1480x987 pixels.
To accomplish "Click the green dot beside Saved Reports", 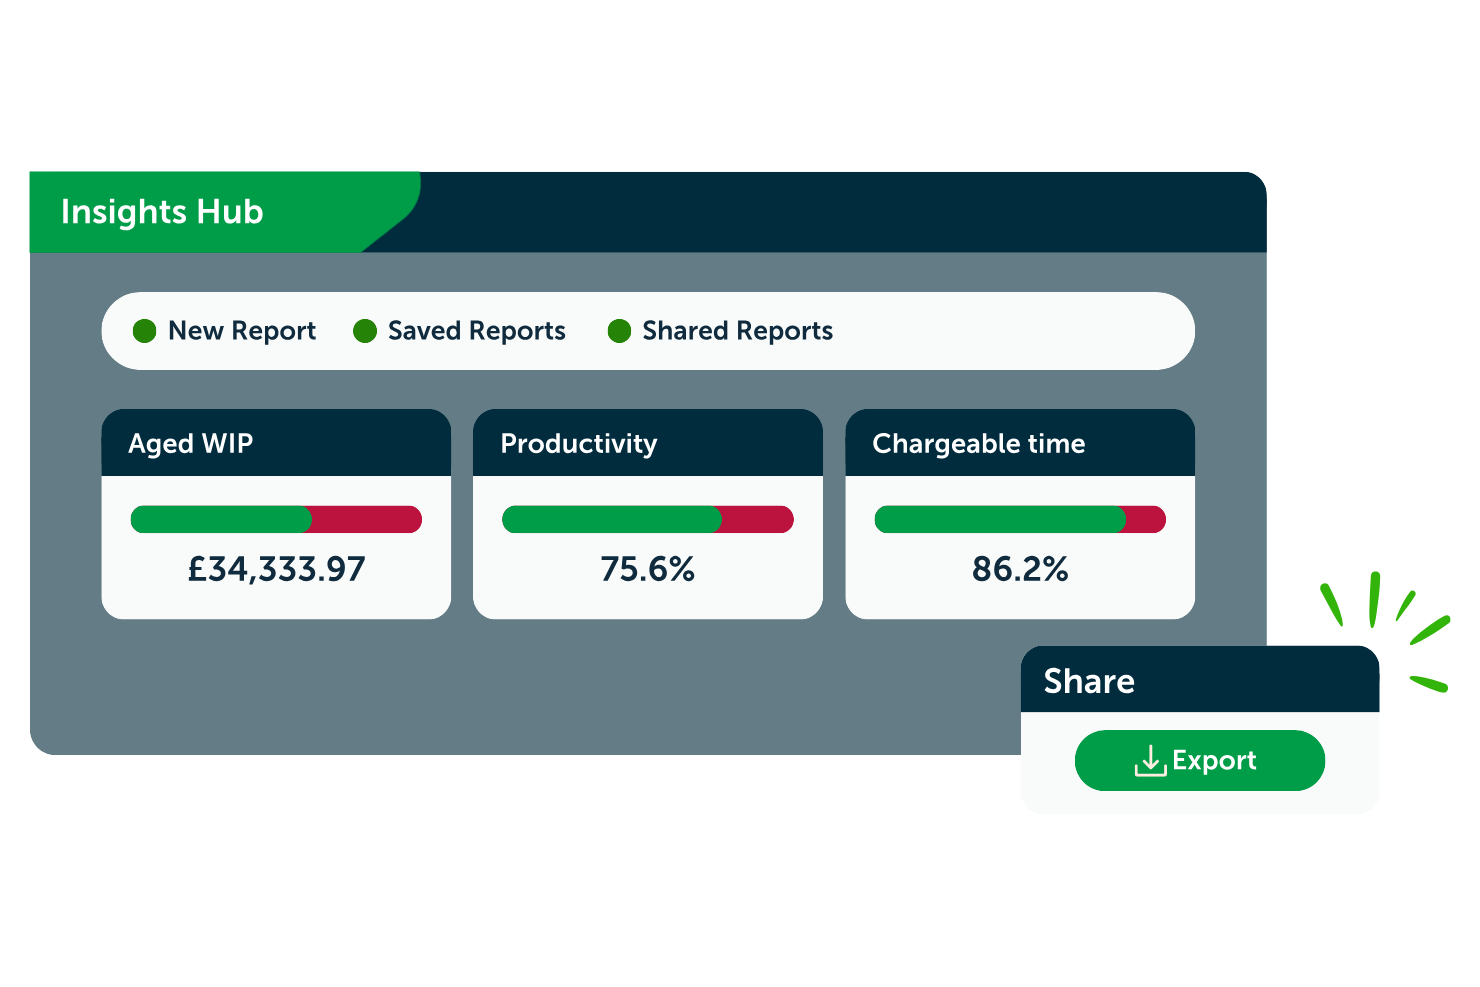I will pos(365,331).
